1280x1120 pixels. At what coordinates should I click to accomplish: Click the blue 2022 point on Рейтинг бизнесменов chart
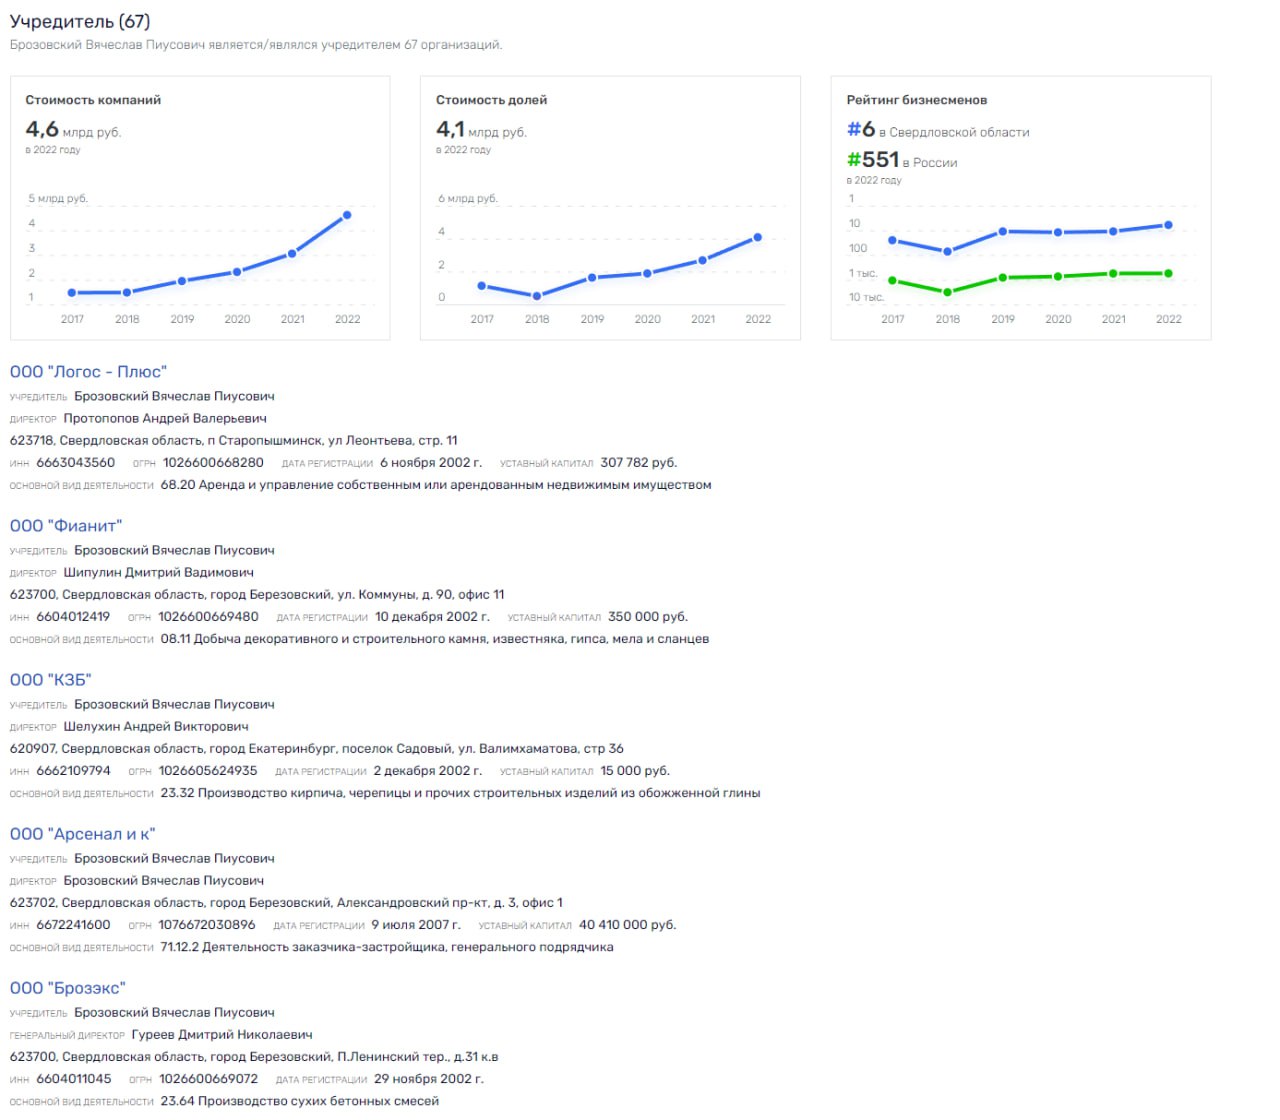coord(1168,225)
